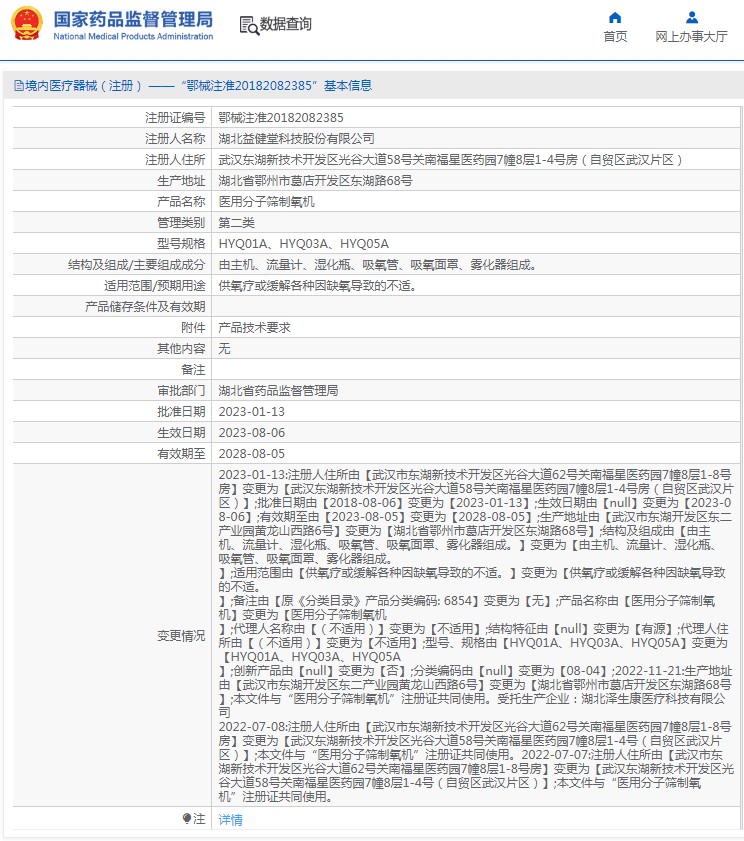Click the 产品技术要求 attachment text
This screenshot has height=841, width=744.
coord(254,328)
